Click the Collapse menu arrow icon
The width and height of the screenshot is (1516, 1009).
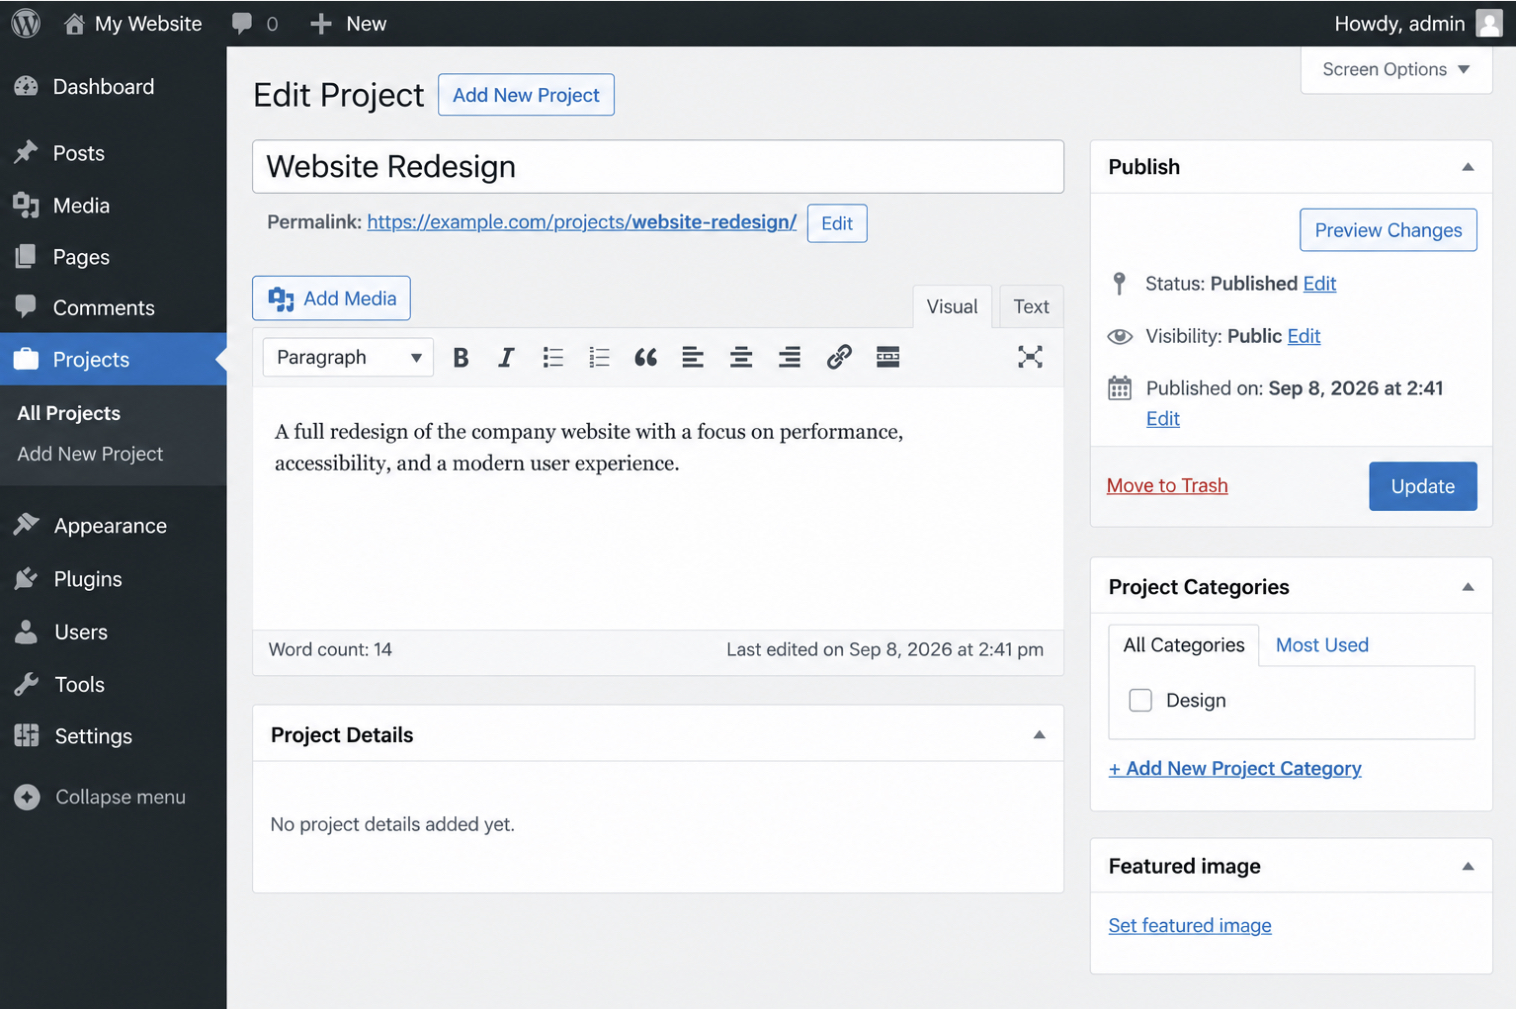click(27, 797)
